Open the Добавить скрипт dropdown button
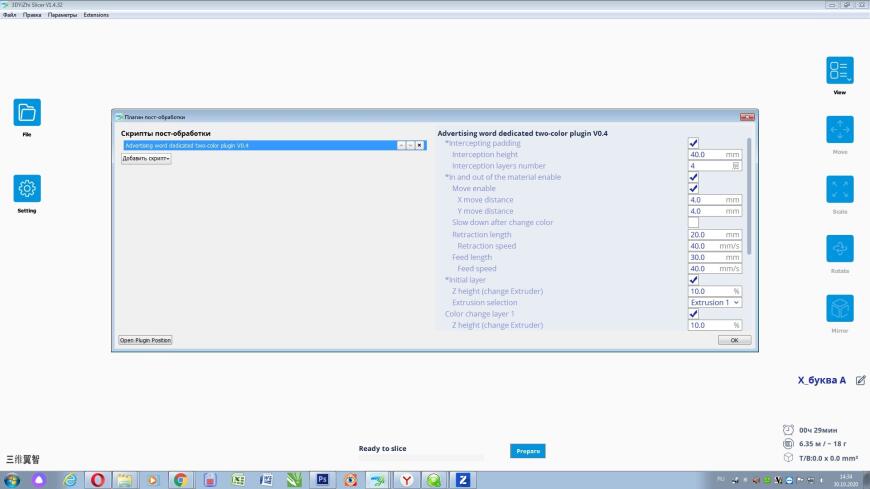 [x=146, y=158]
